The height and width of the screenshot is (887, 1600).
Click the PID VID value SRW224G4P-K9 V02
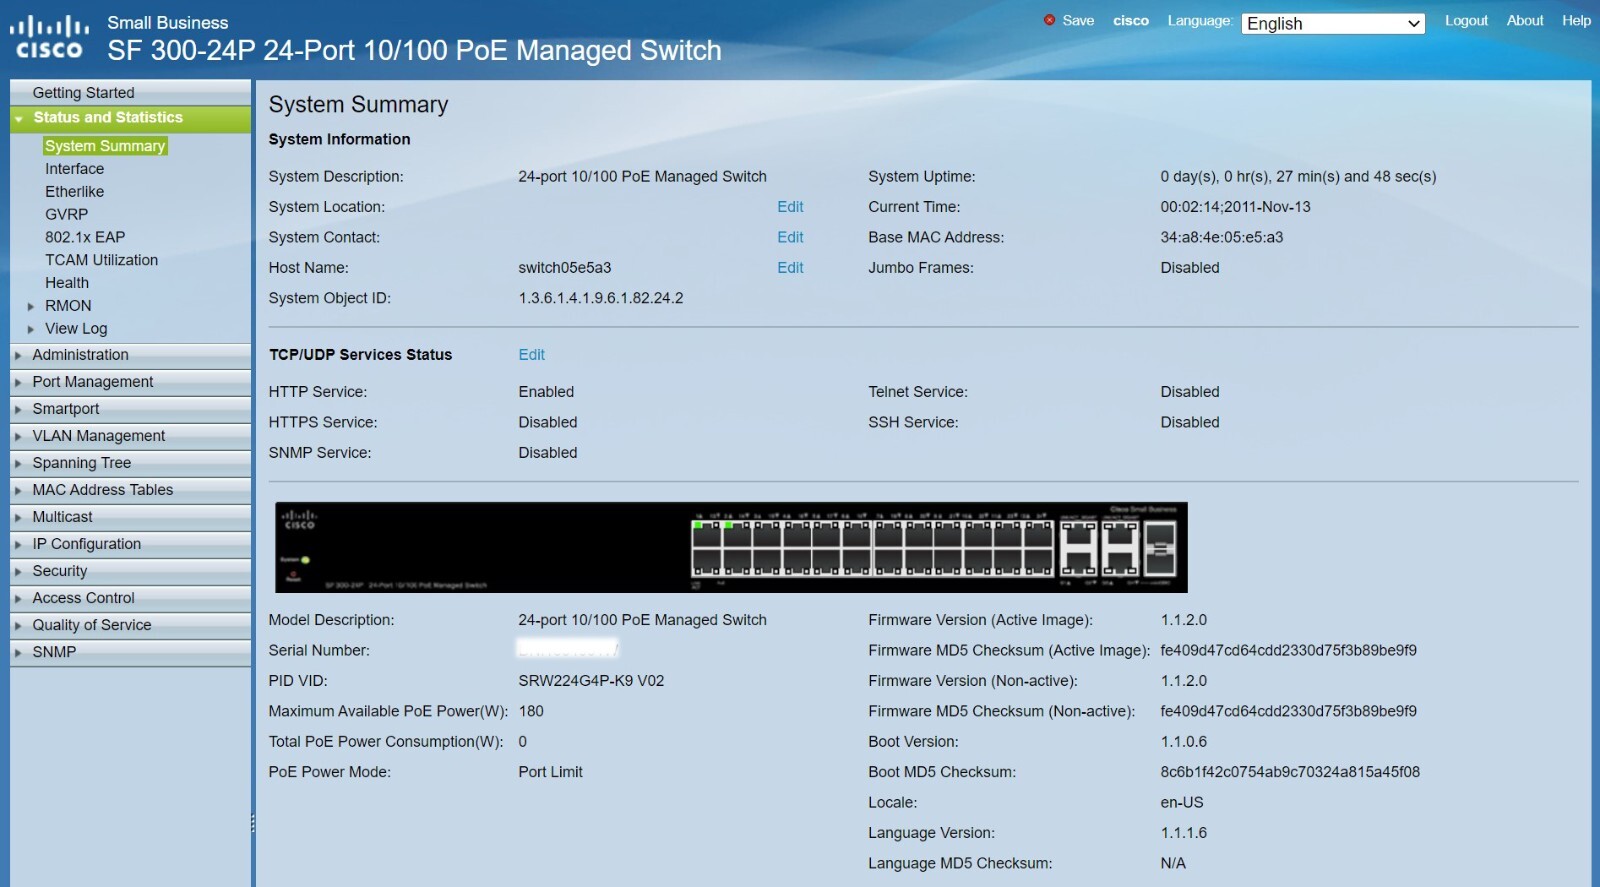coord(591,681)
